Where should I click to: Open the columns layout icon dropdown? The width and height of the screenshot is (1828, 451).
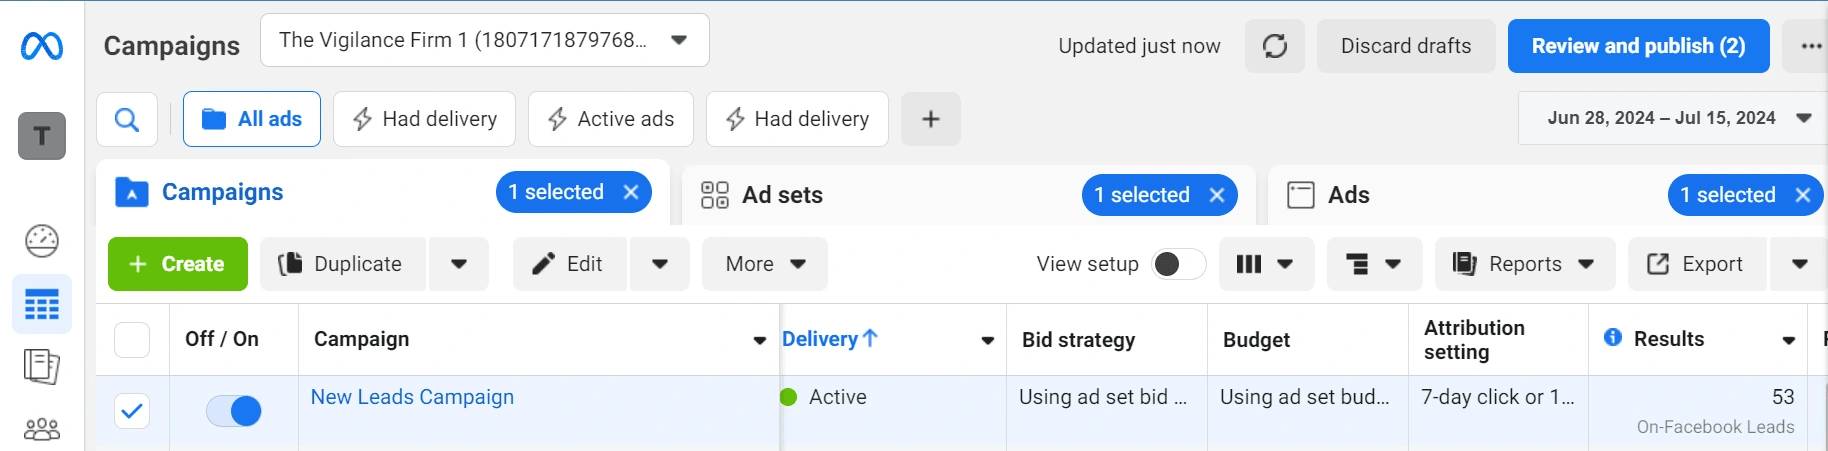1266,264
